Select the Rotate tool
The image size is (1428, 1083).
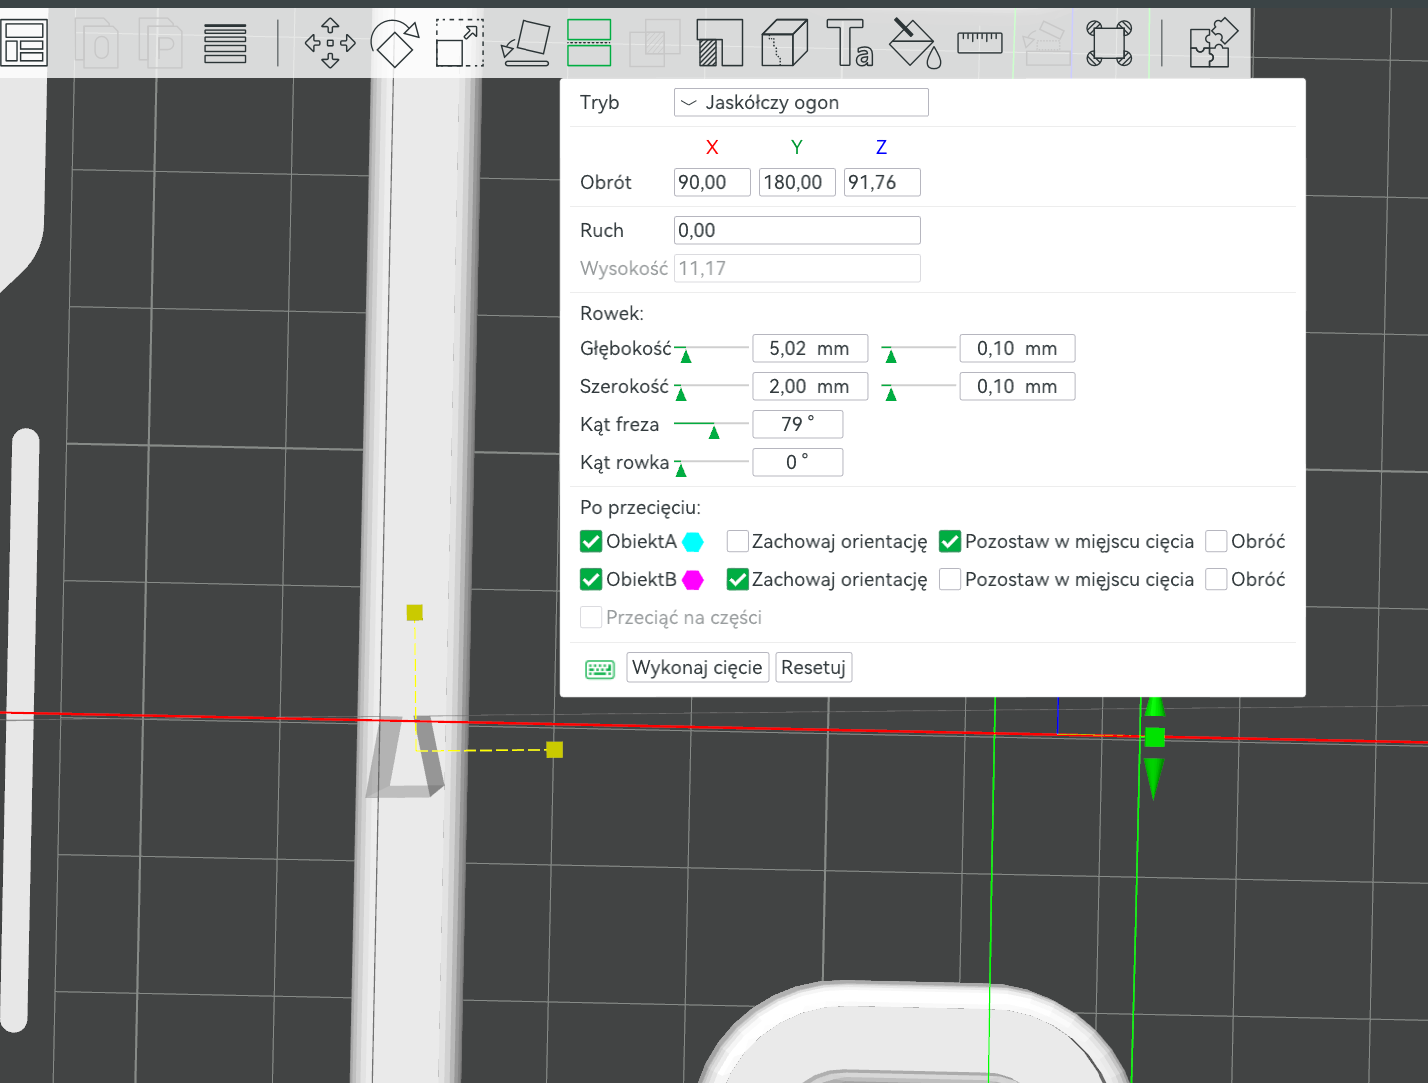[x=394, y=43]
